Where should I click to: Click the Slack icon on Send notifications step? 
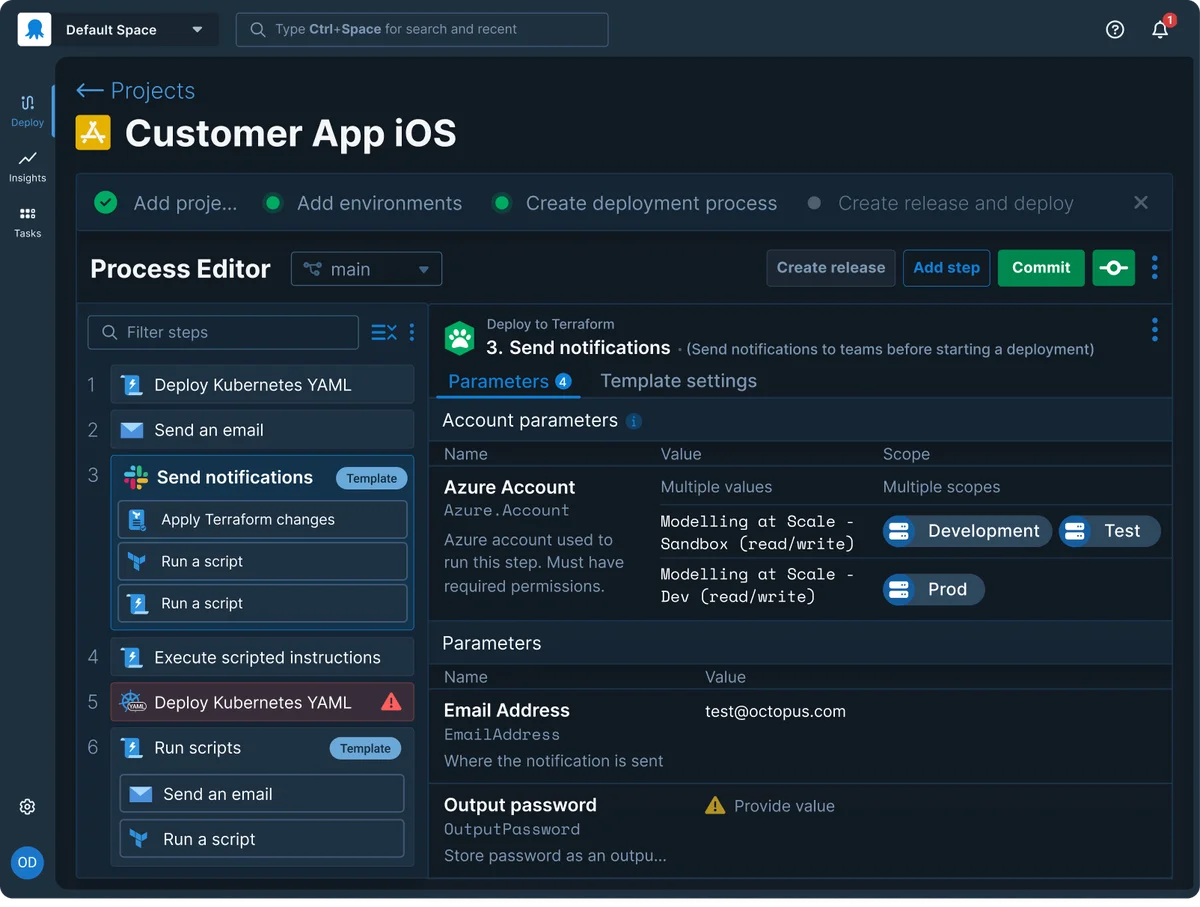136,477
